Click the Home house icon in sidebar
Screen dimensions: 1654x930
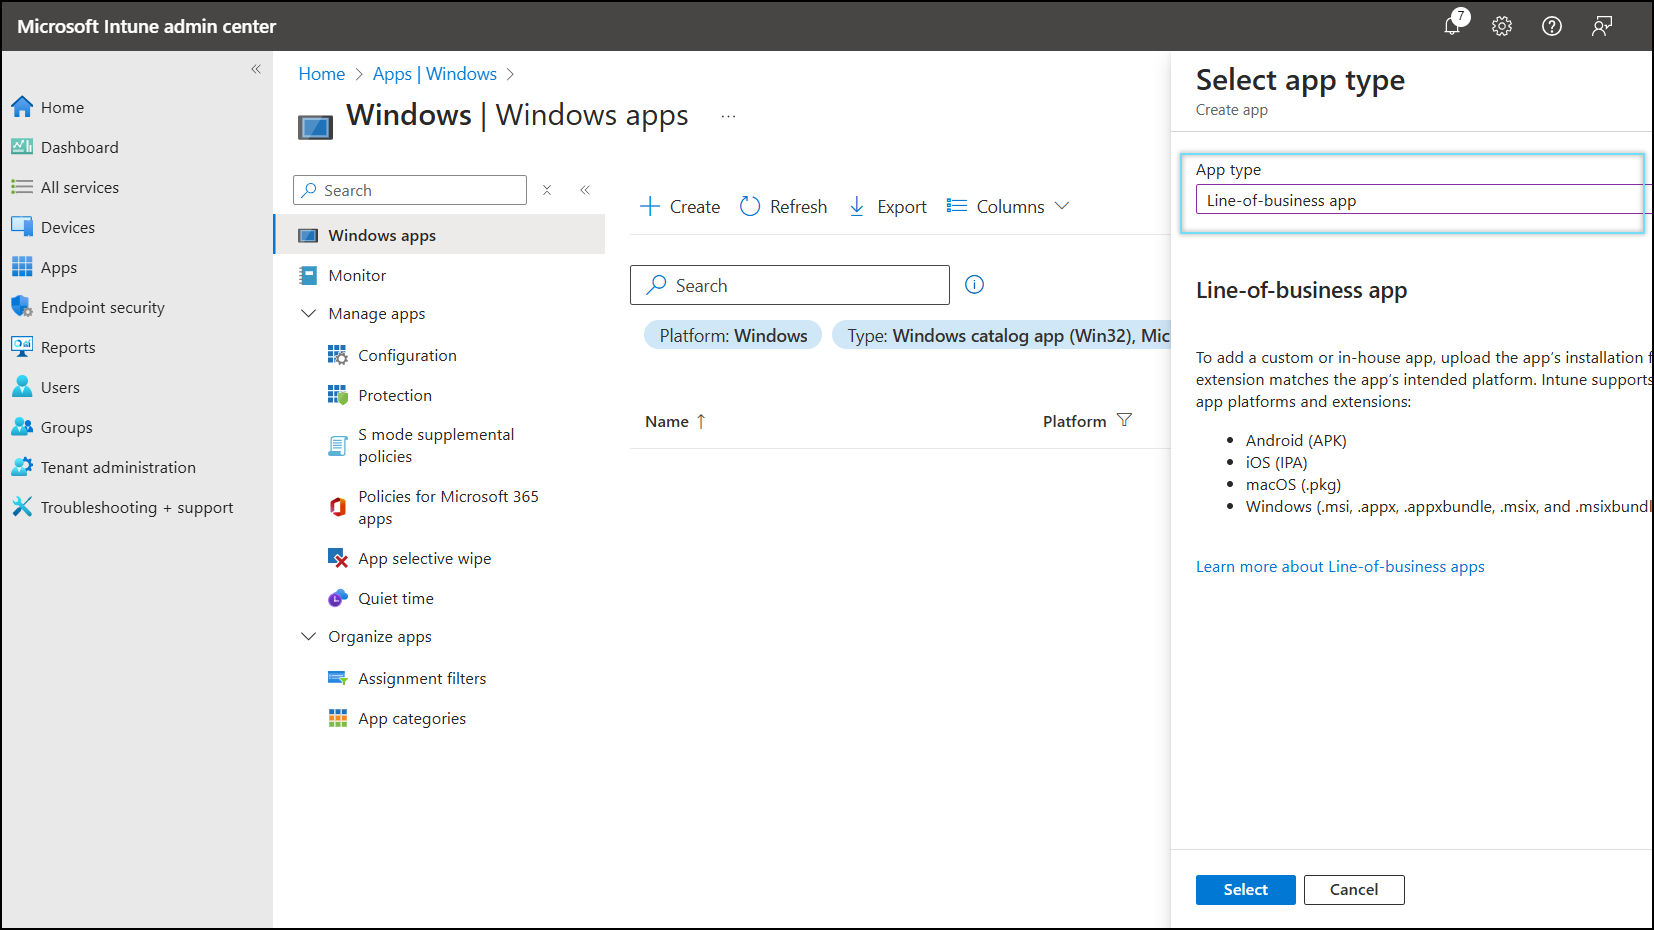click(22, 107)
